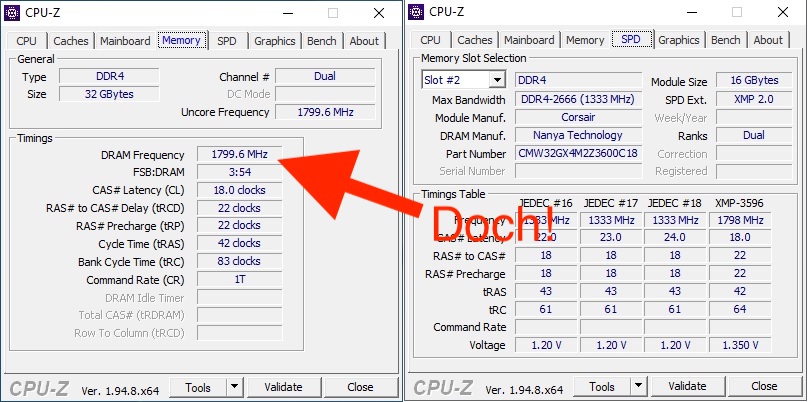Open Graphics tab in left window
This screenshot has height=402, width=808.
[275, 41]
